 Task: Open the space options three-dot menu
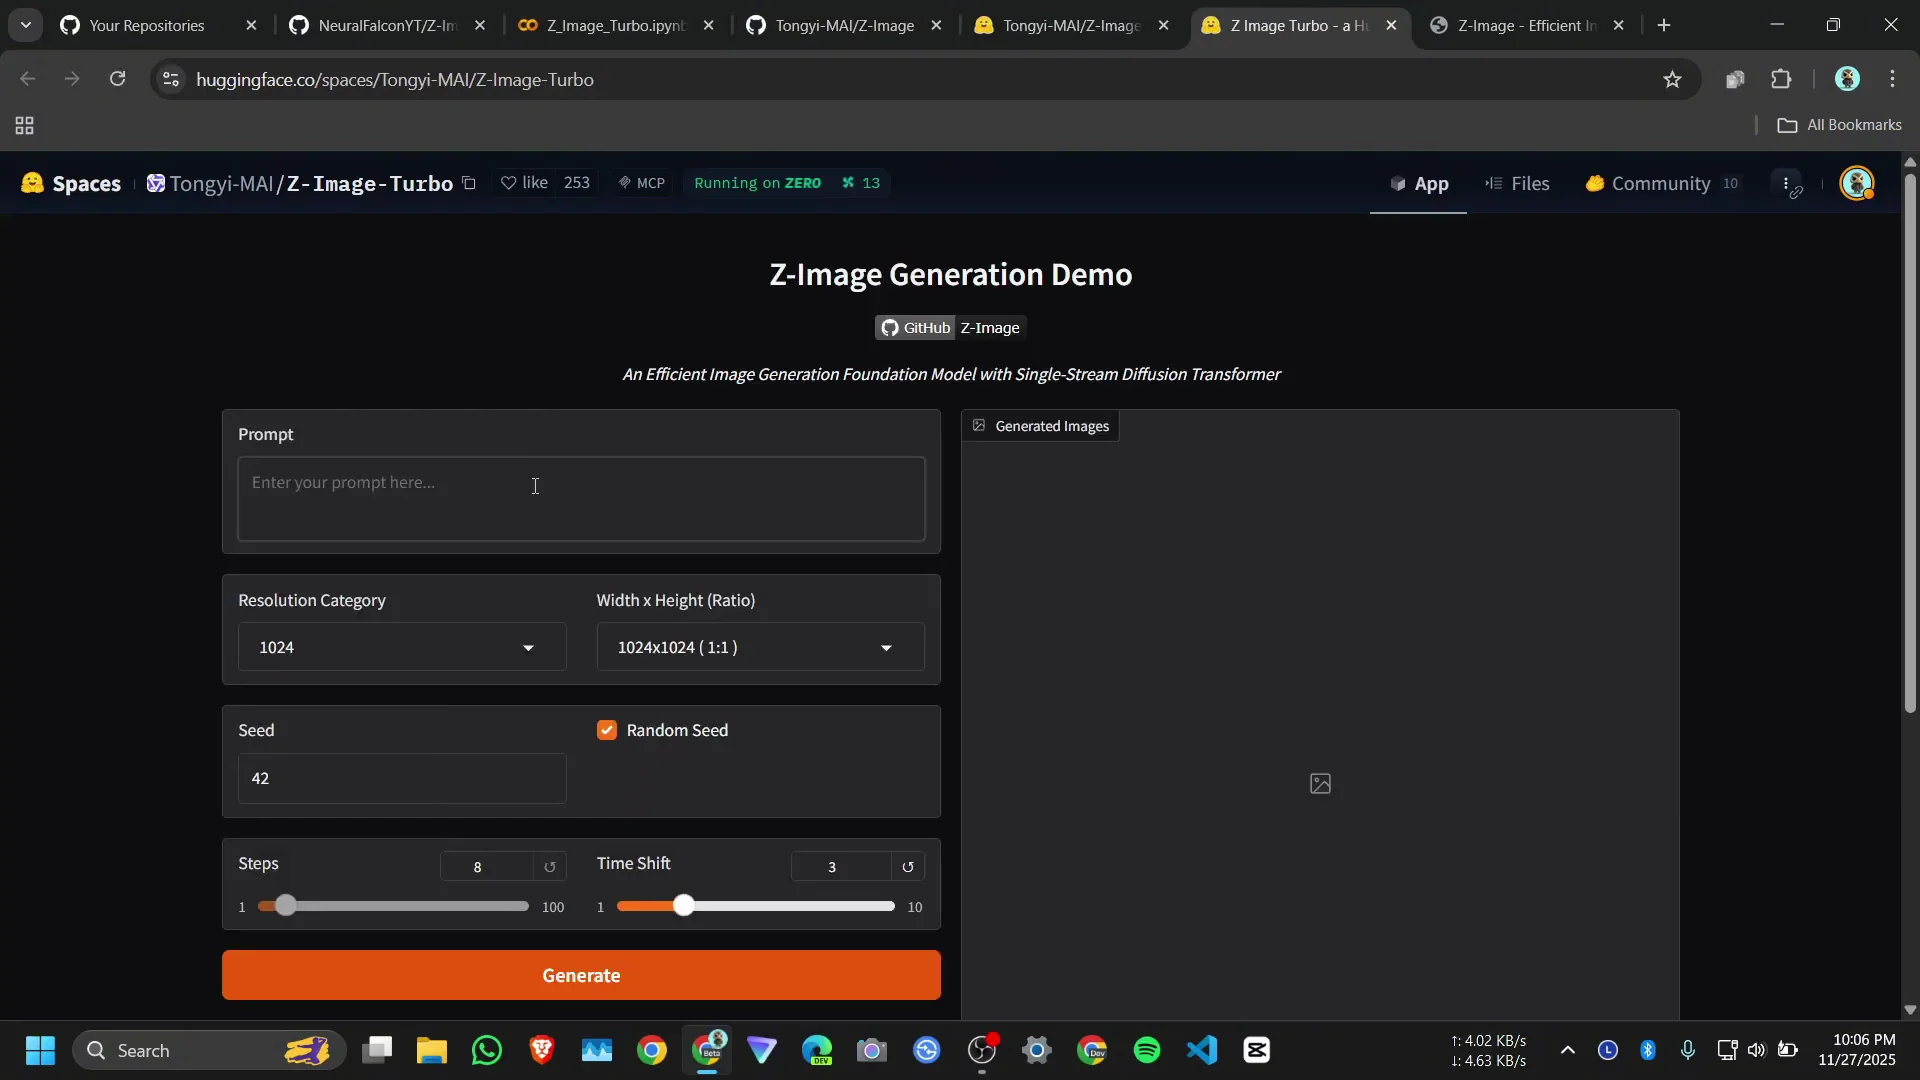(x=1786, y=183)
